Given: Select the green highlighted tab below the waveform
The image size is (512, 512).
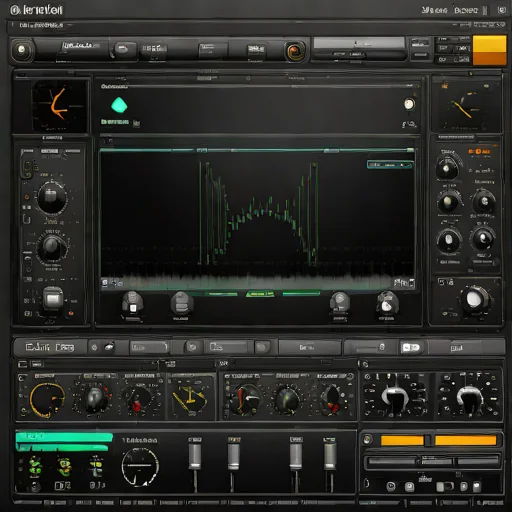Looking at the screenshot, I should click(260, 294).
